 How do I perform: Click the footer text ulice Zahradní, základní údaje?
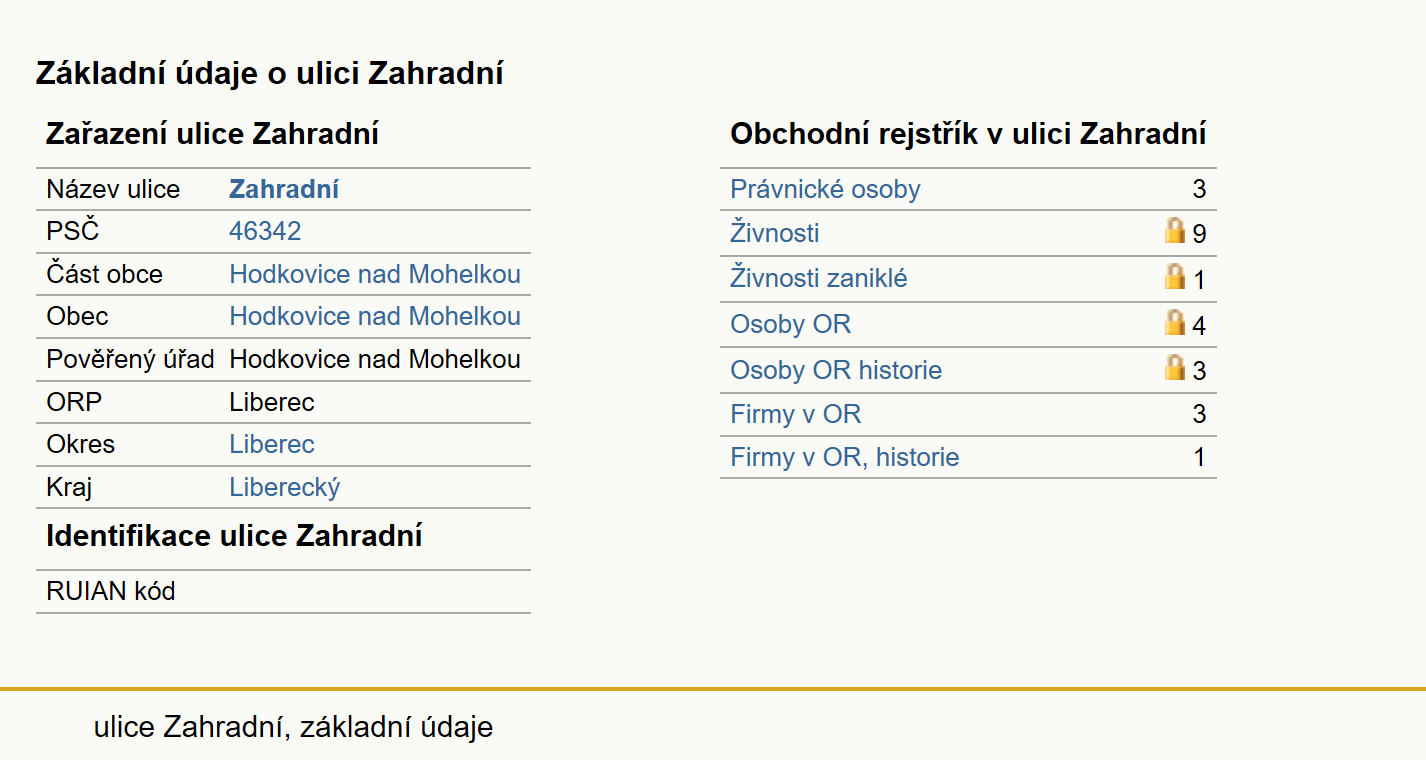point(293,726)
